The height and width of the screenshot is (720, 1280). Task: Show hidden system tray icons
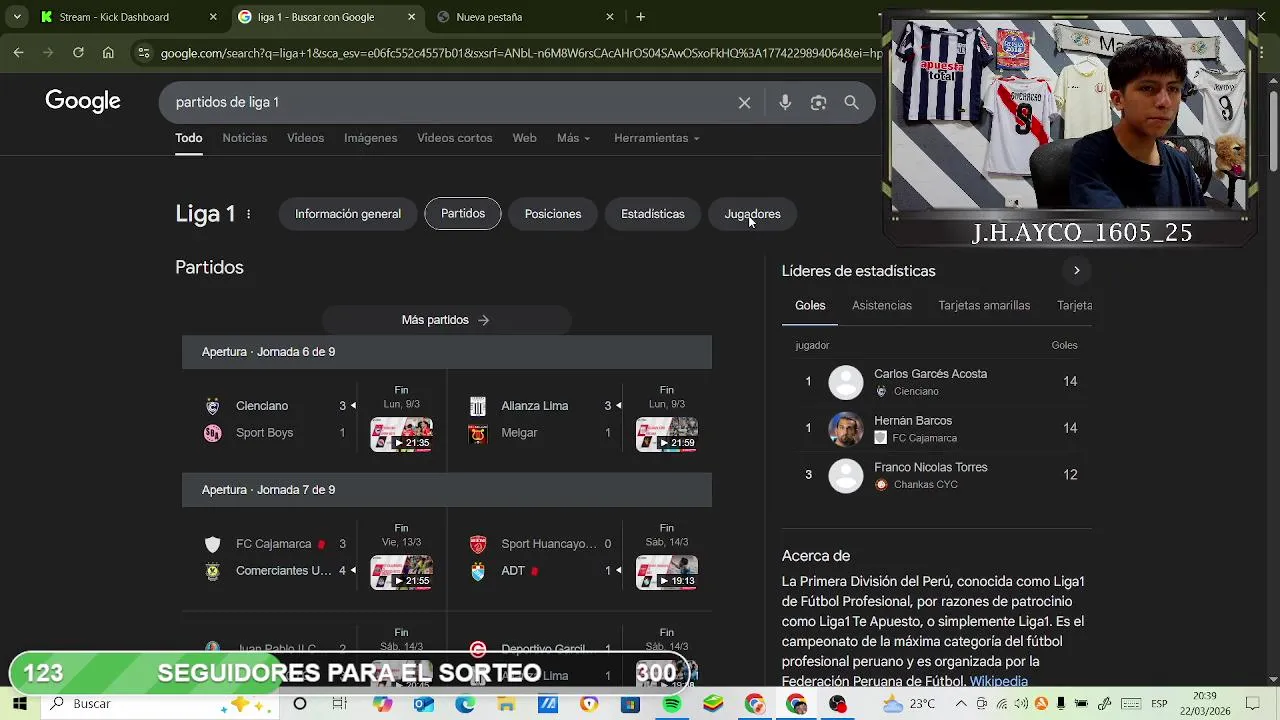961,704
